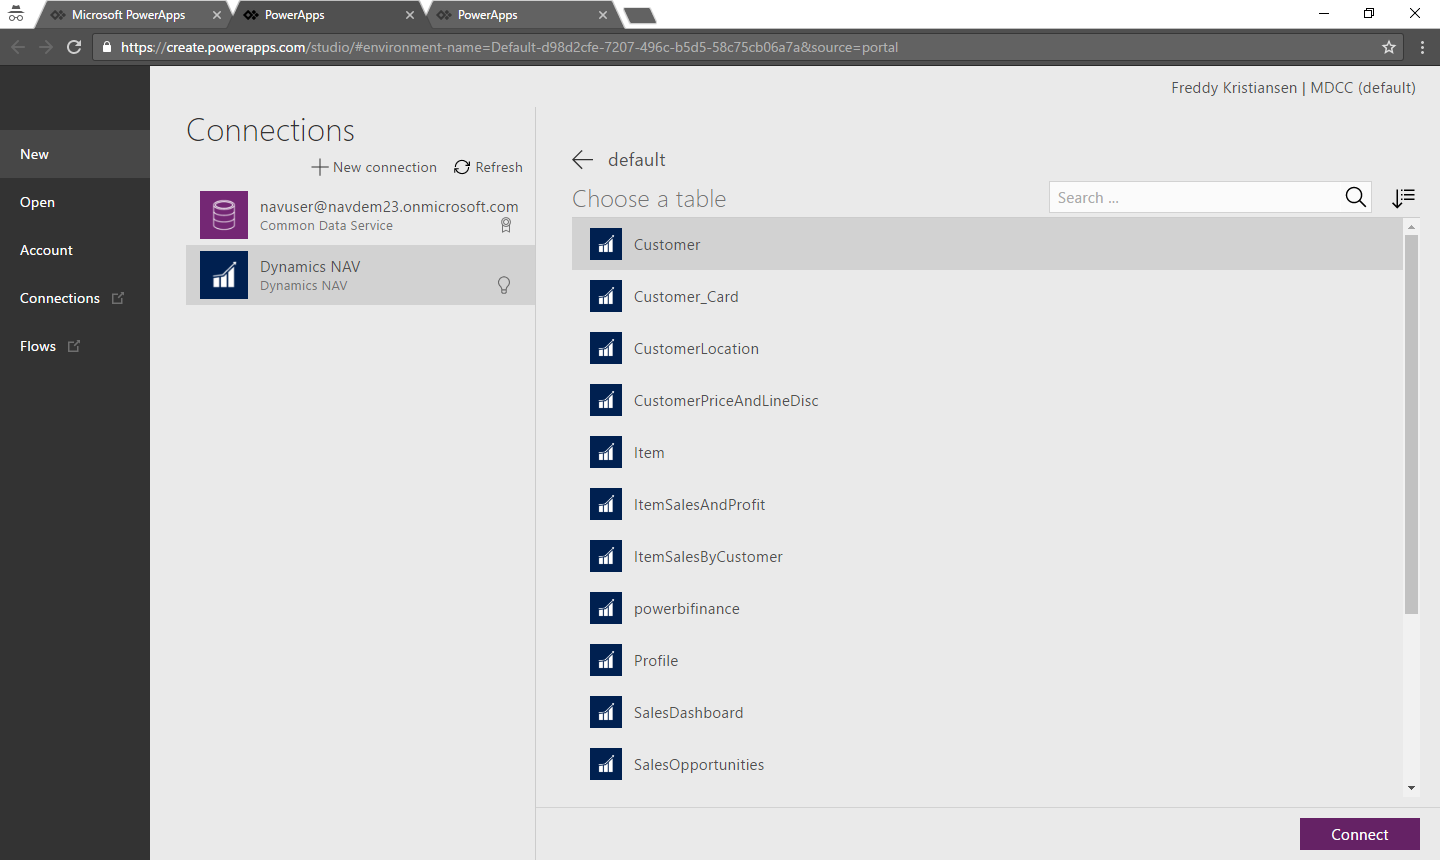Click the Refresh connections icon
Screen dimensions: 1440x860
tap(462, 167)
